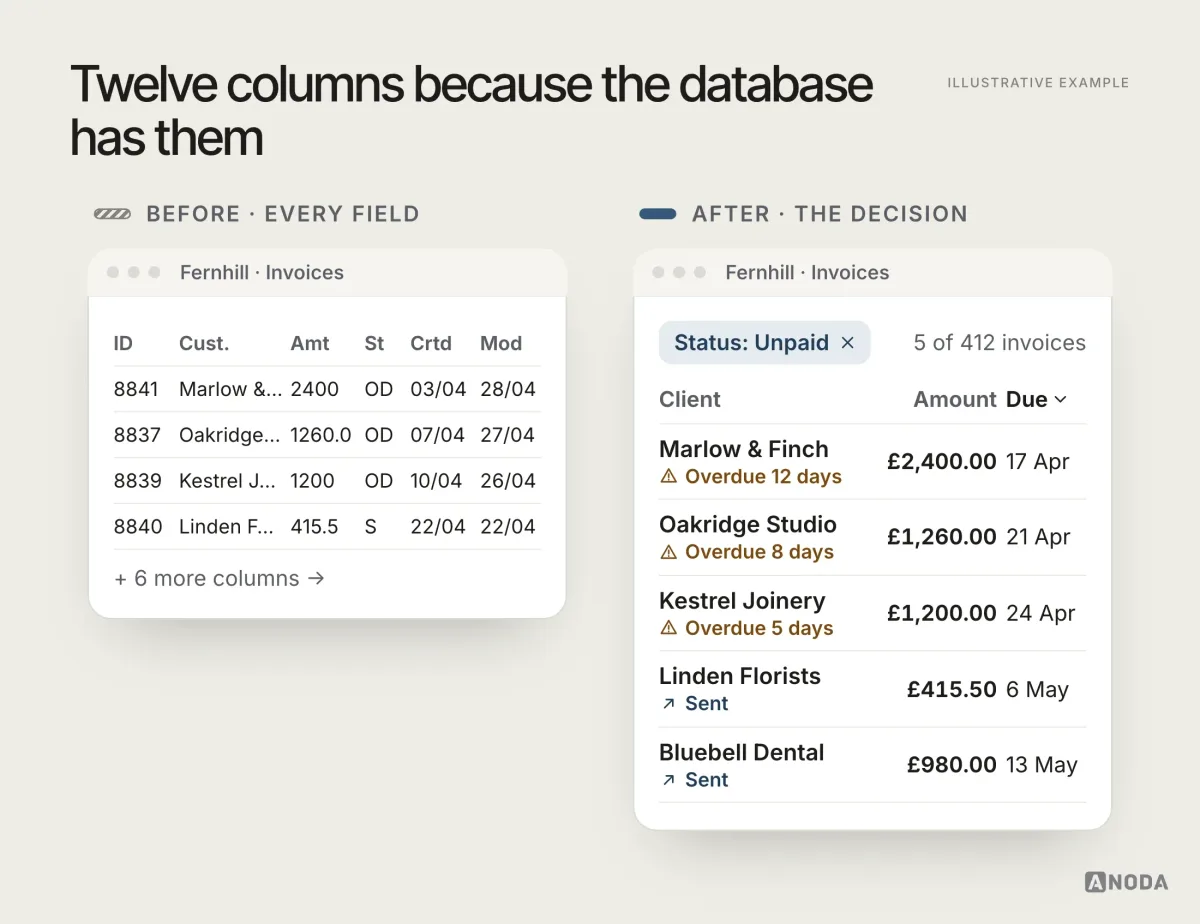Click the Overdue 5 days status

pos(759,628)
